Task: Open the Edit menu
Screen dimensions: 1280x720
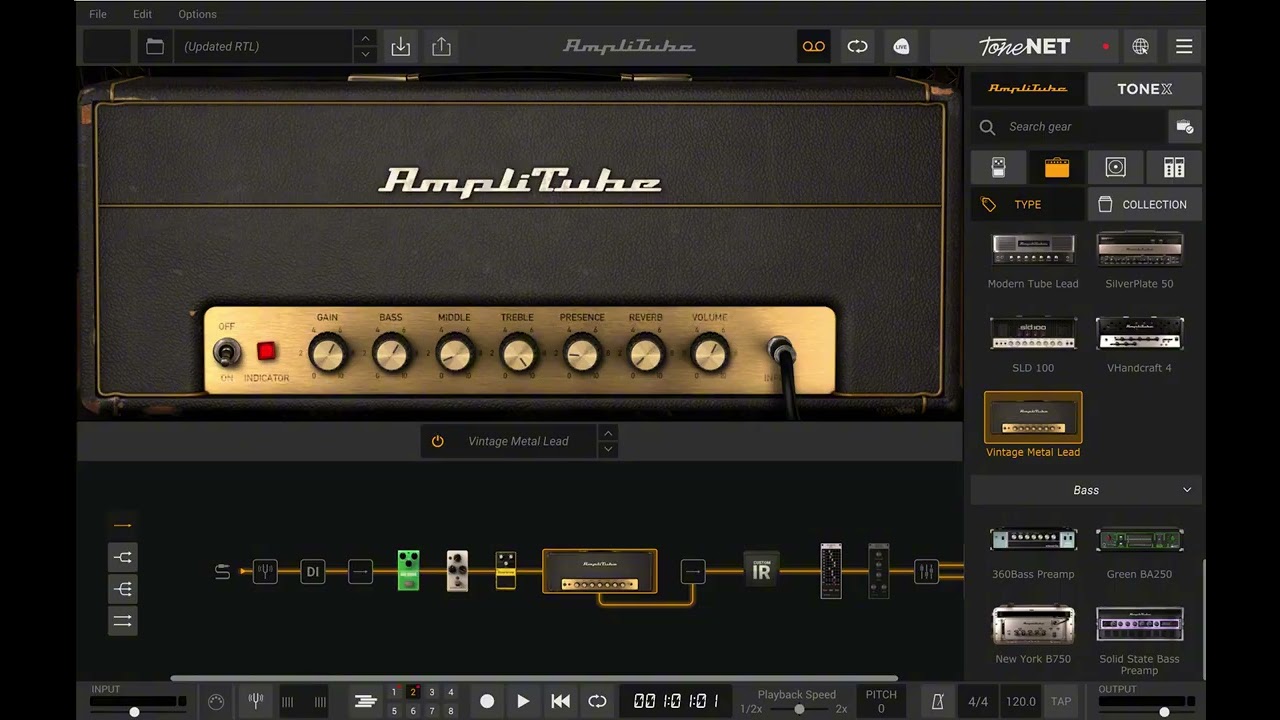Action: (x=142, y=14)
